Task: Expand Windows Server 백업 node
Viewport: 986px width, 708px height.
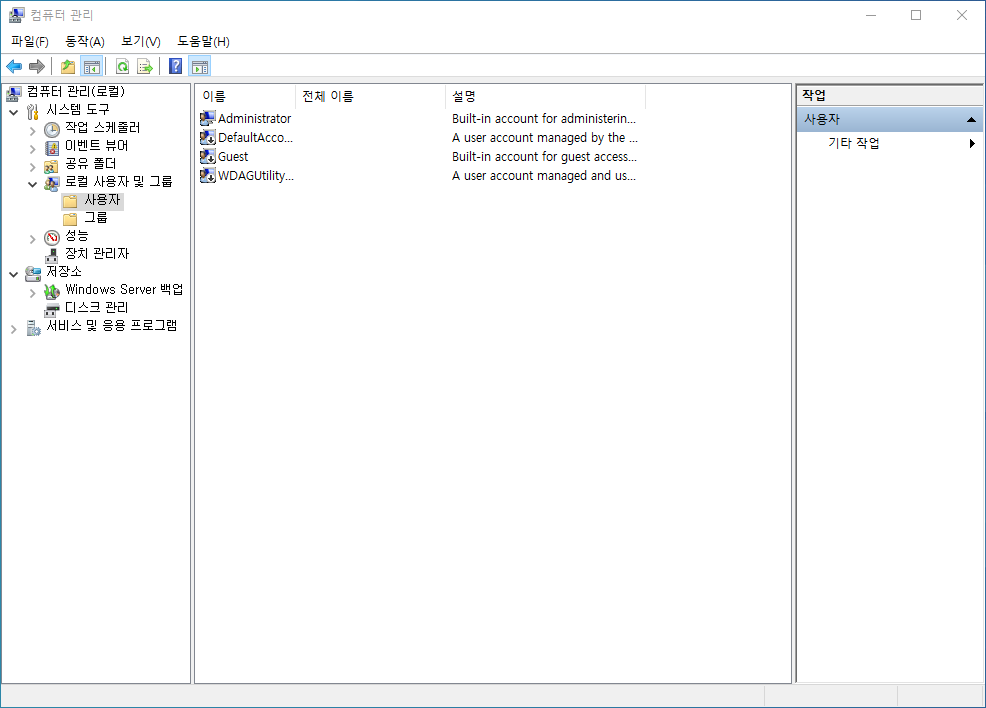Action: click(x=33, y=293)
